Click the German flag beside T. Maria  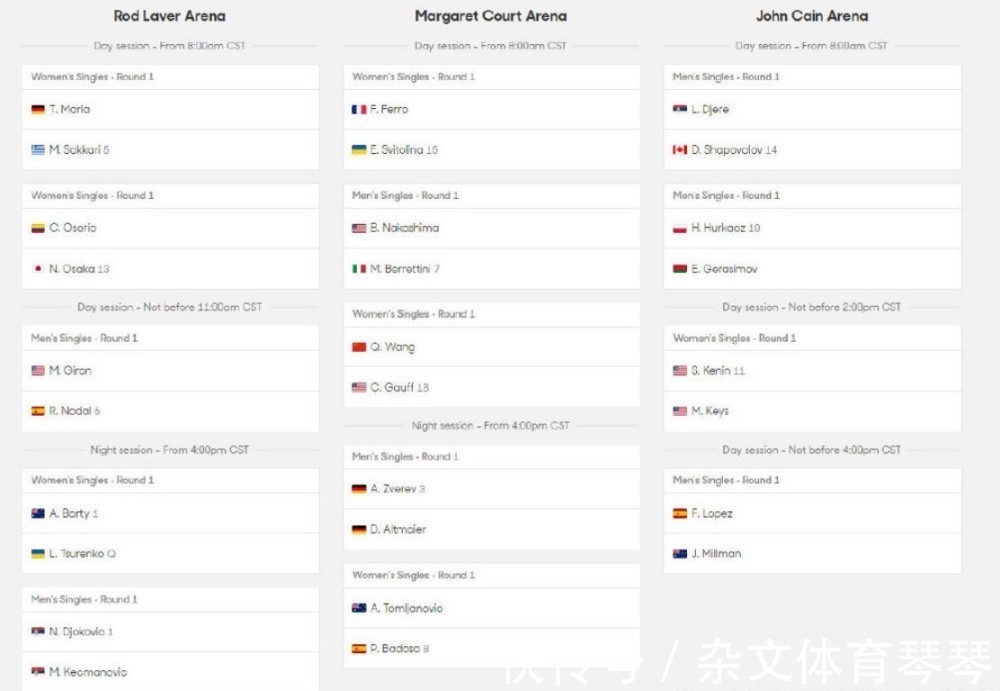pyautogui.click(x=38, y=110)
